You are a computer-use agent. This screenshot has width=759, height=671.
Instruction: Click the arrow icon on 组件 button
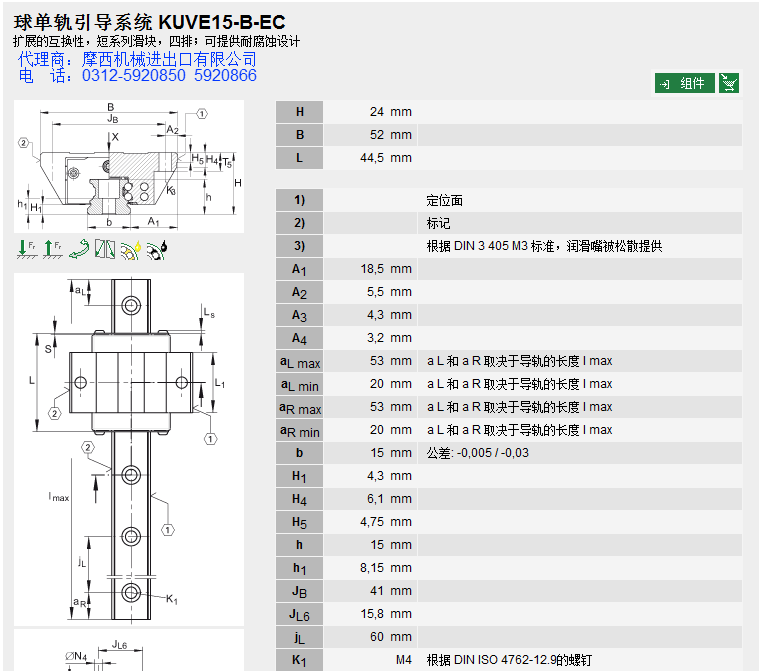pos(666,84)
